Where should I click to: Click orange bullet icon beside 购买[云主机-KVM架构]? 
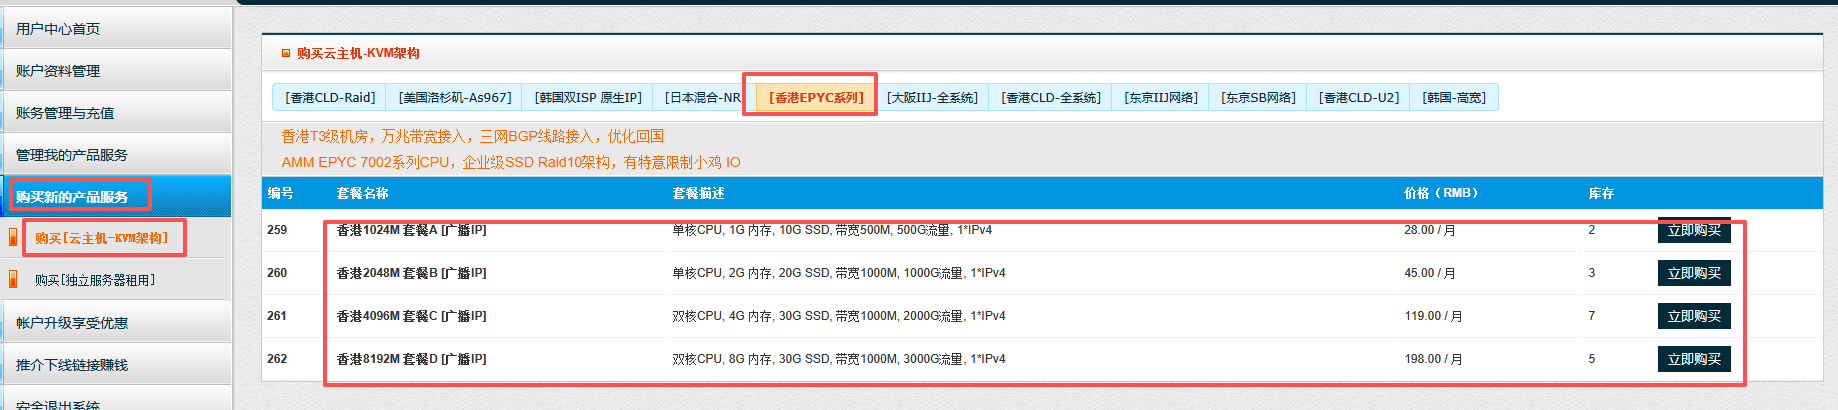tap(13, 238)
